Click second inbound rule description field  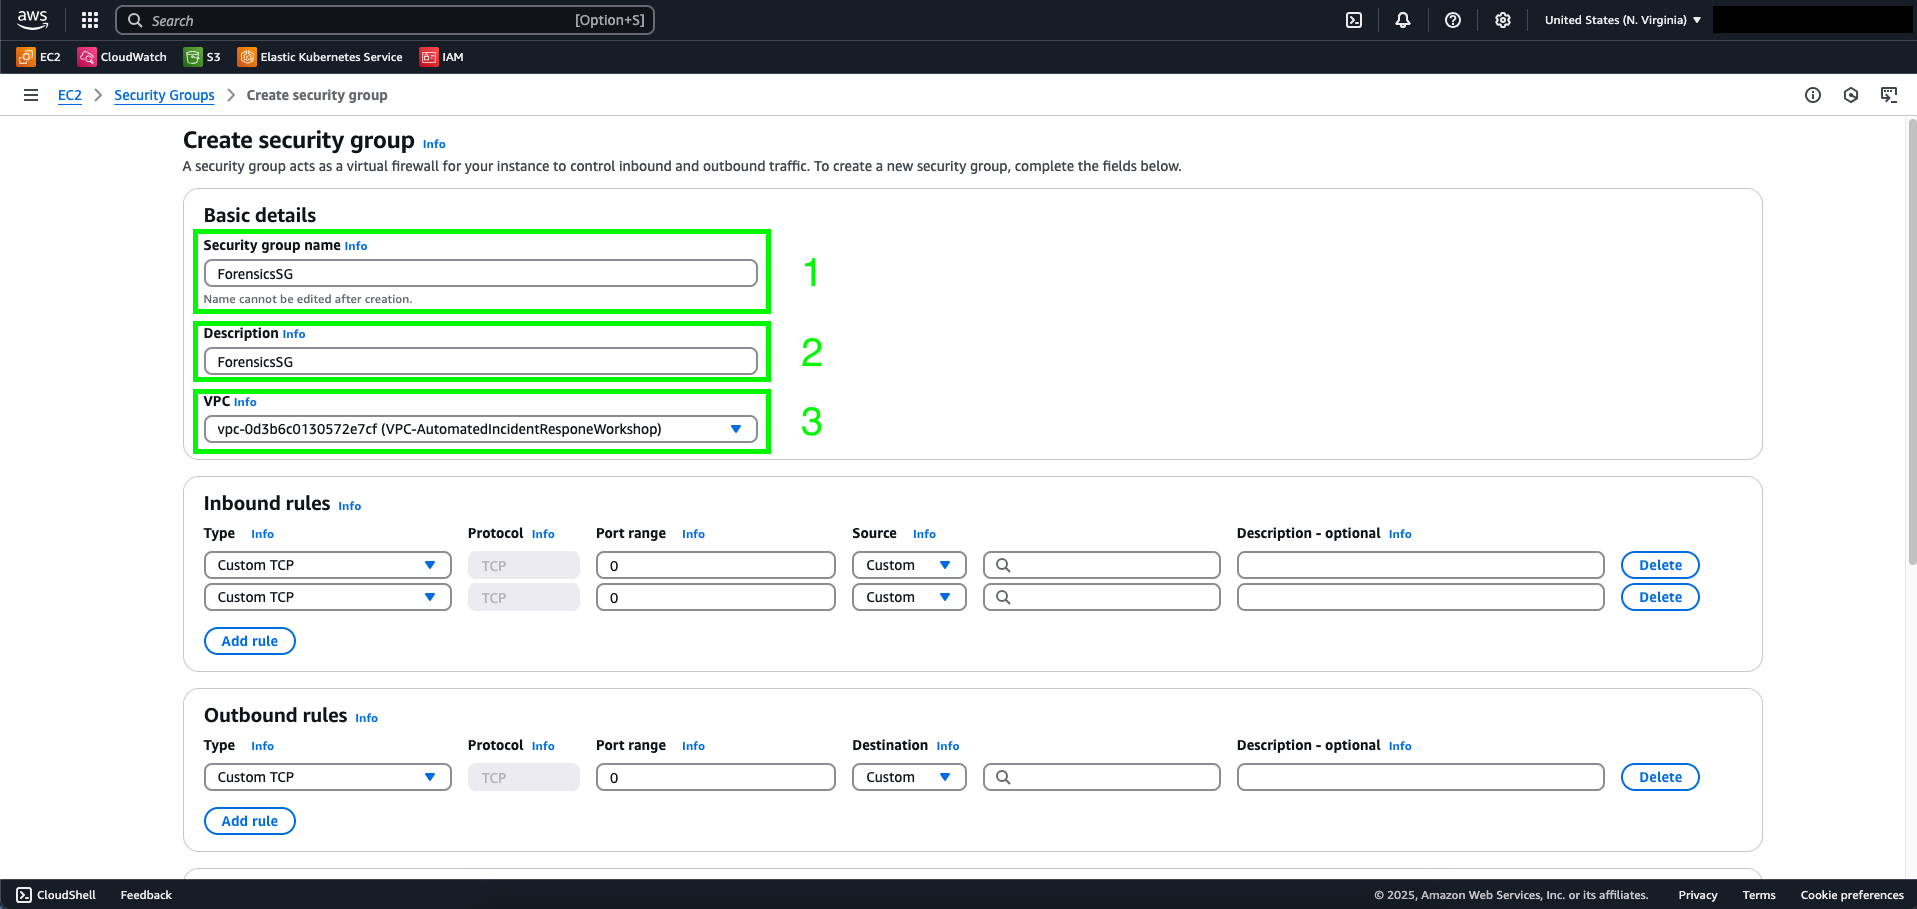1420,597
